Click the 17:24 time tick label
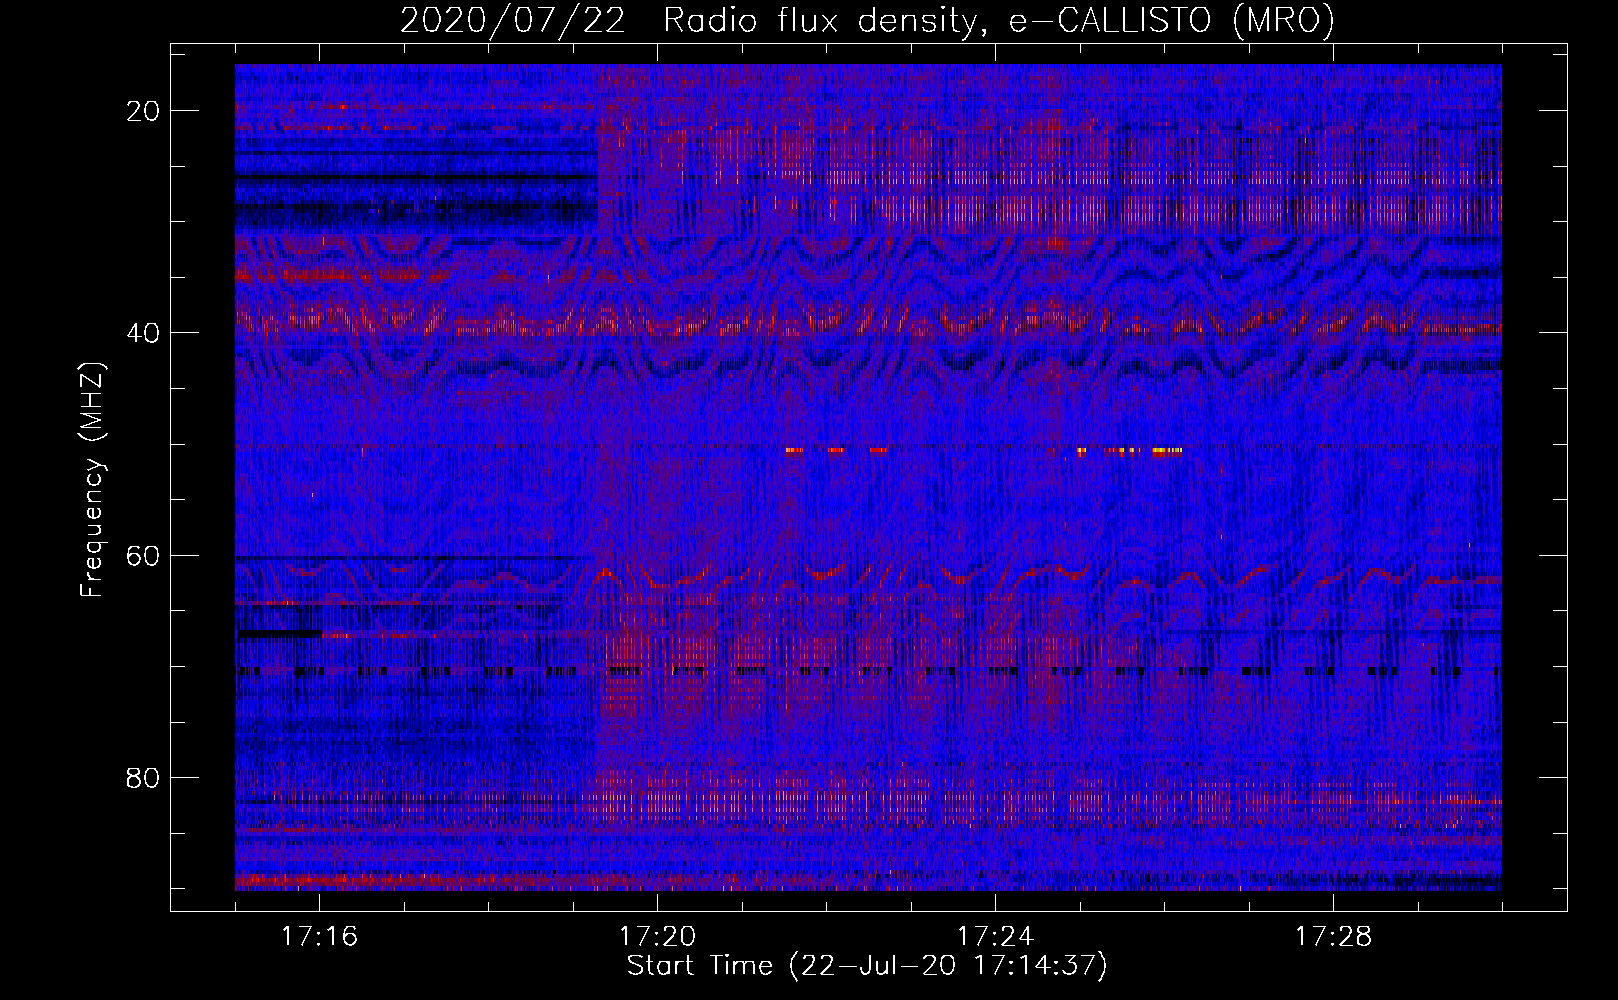Image resolution: width=1618 pixels, height=1000 pixels. [x=995, y=937]
